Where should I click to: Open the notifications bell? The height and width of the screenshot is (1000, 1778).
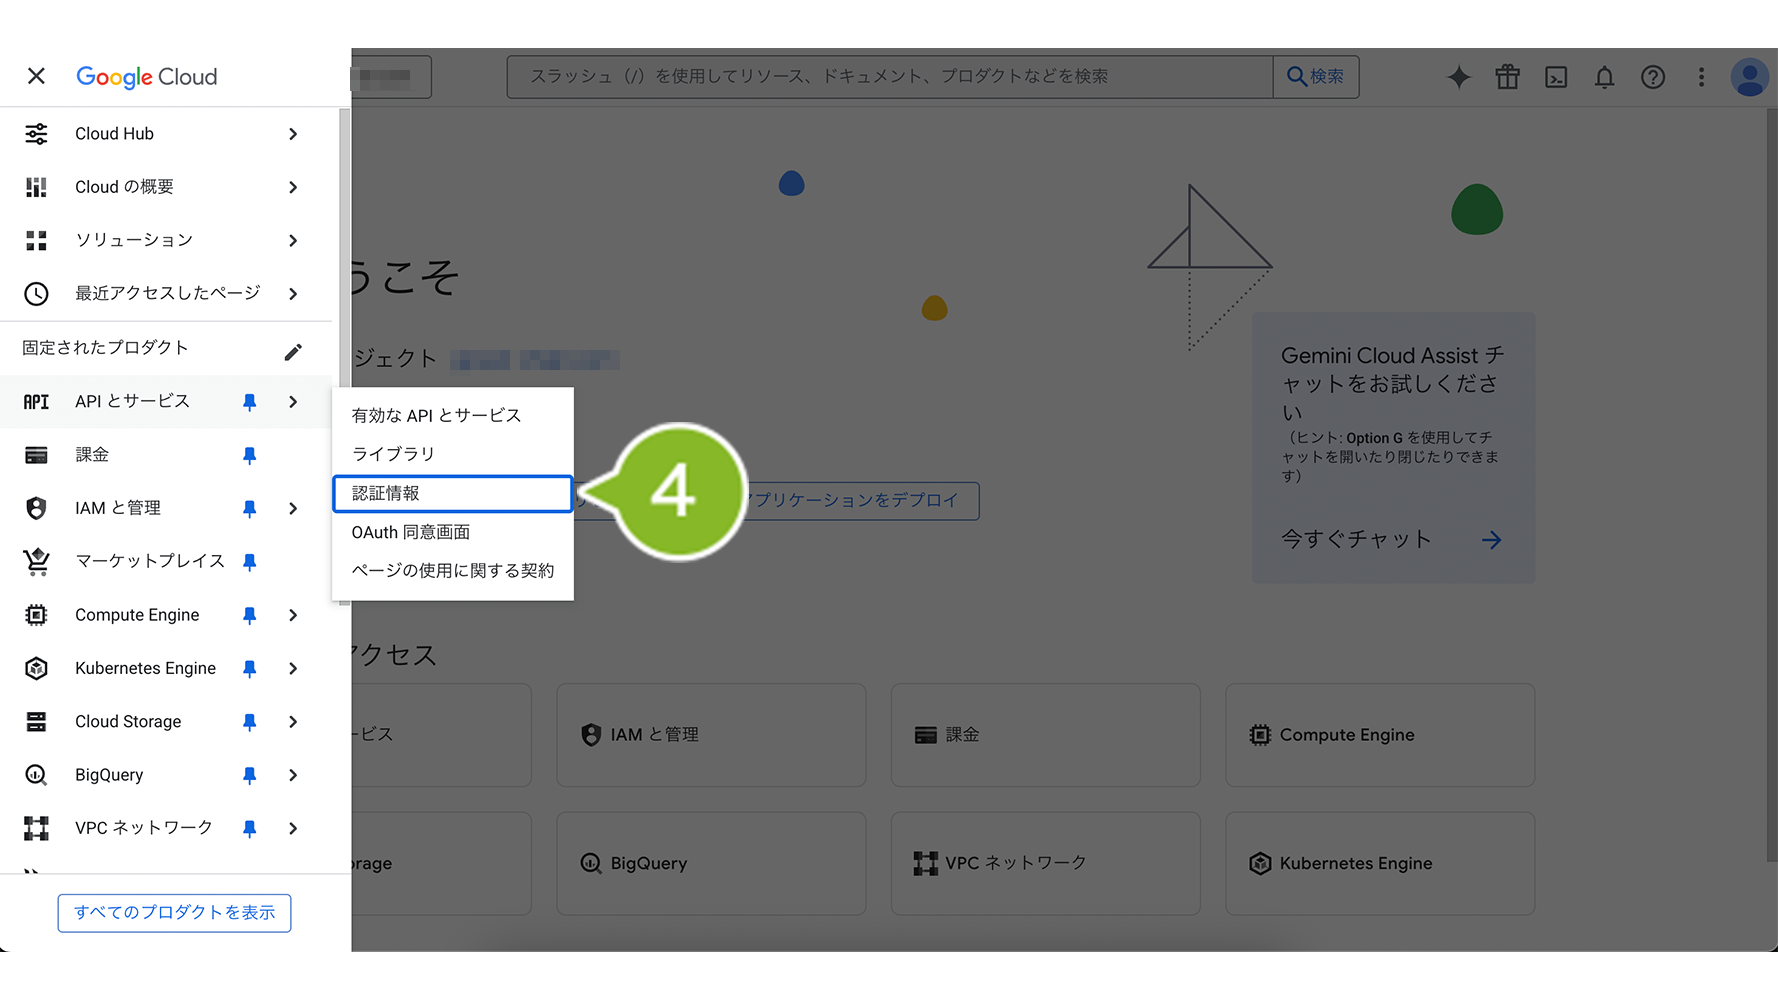pos(1604,77)
